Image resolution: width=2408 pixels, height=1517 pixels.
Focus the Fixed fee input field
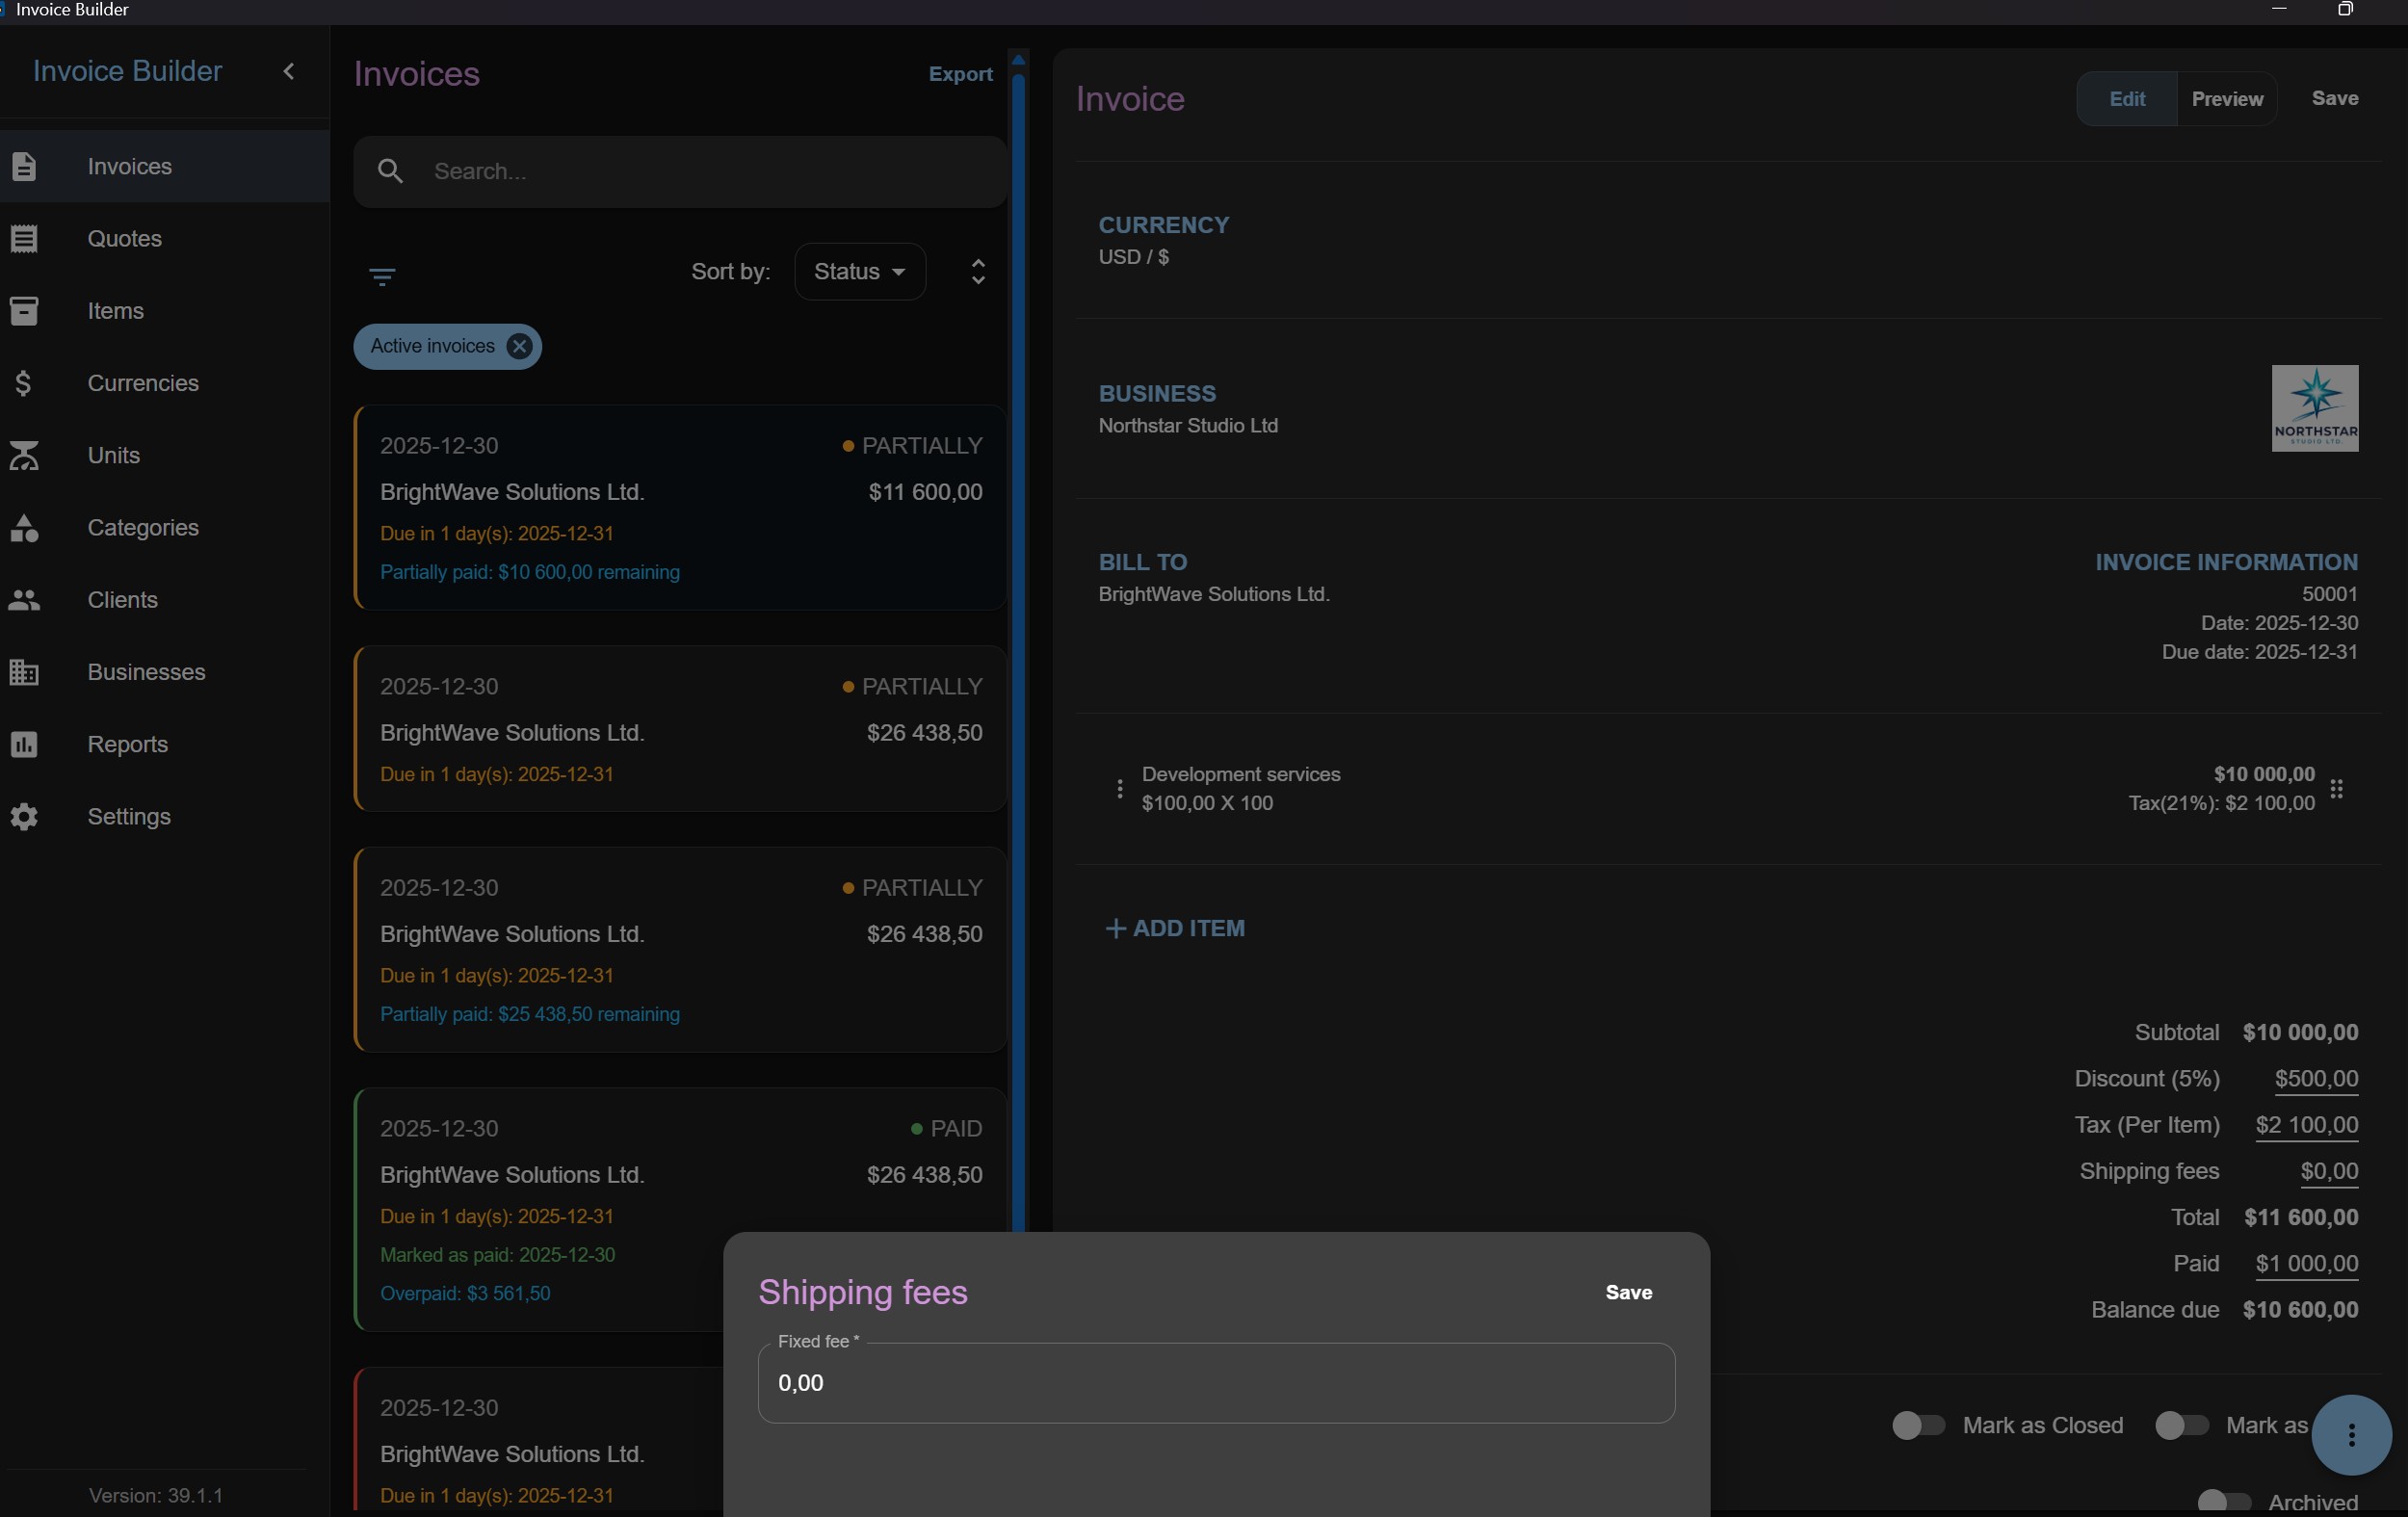[x=1216, y=1382]
